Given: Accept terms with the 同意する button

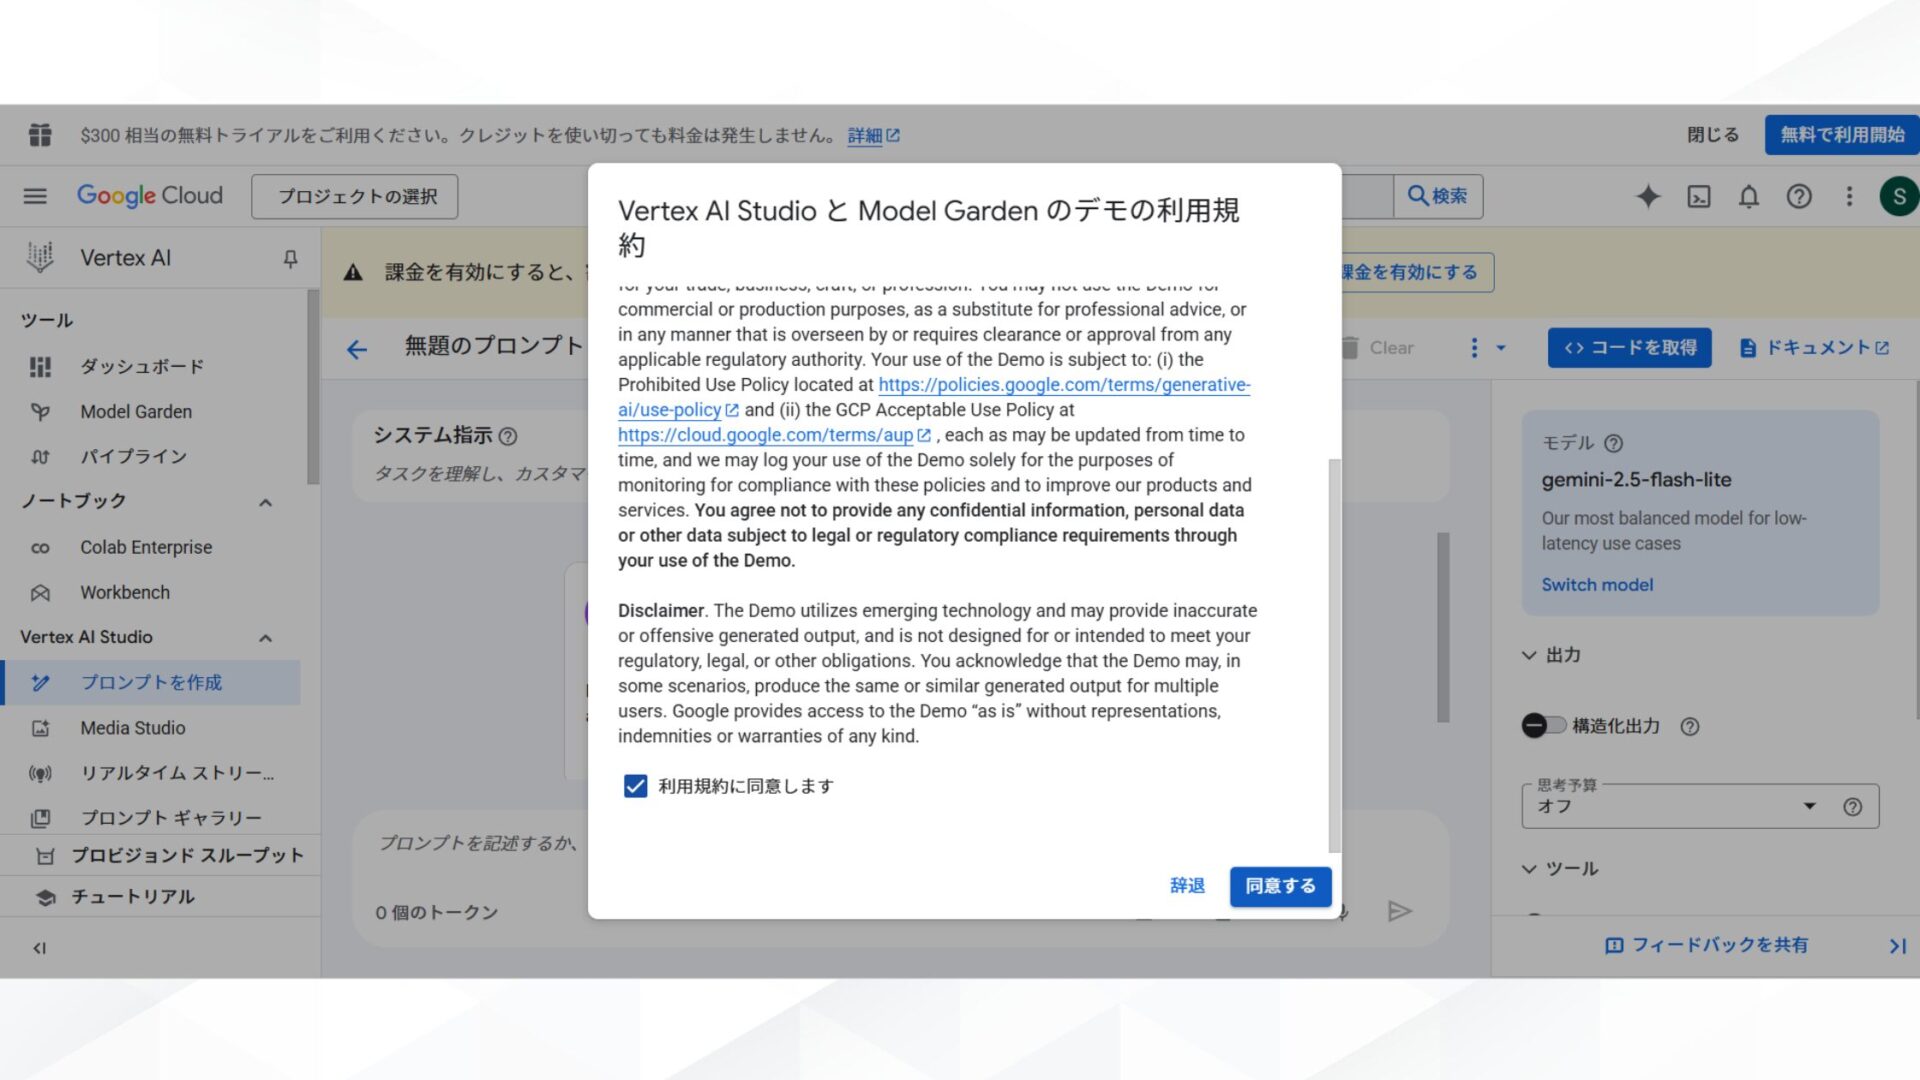Looking at the screenshot, I should (1280, 886).
